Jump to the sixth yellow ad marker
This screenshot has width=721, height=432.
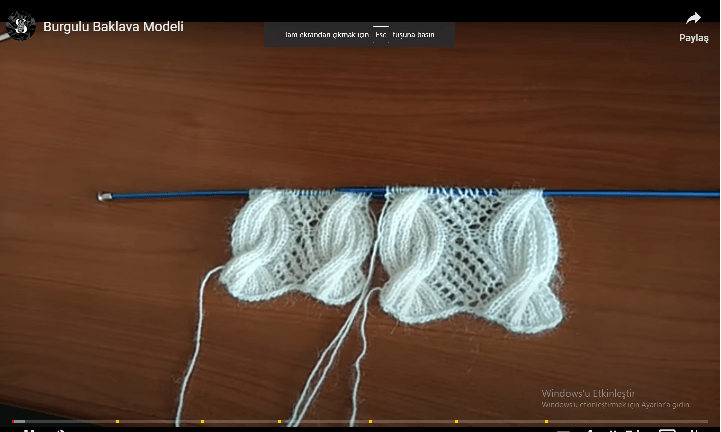point(546,421)
